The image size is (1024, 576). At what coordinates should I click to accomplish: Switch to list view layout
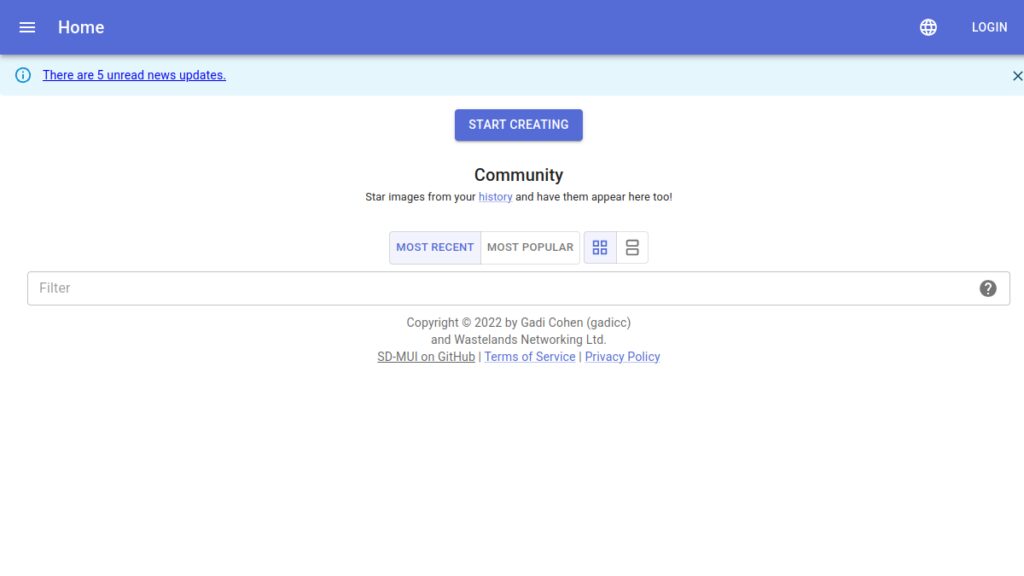632,248
